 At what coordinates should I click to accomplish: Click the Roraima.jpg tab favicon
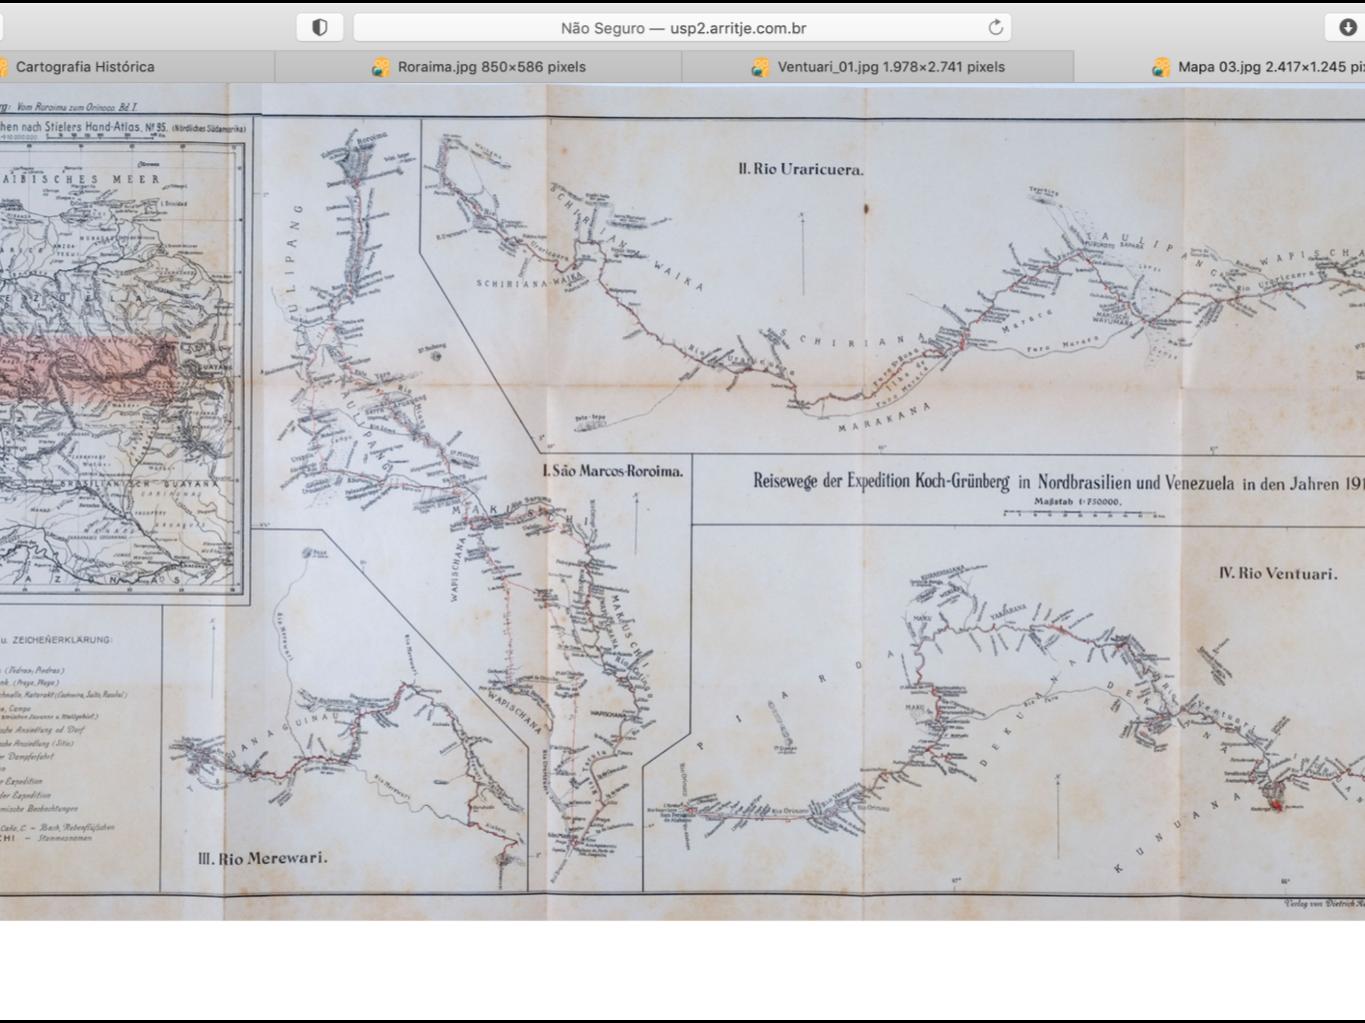point(380,67)
